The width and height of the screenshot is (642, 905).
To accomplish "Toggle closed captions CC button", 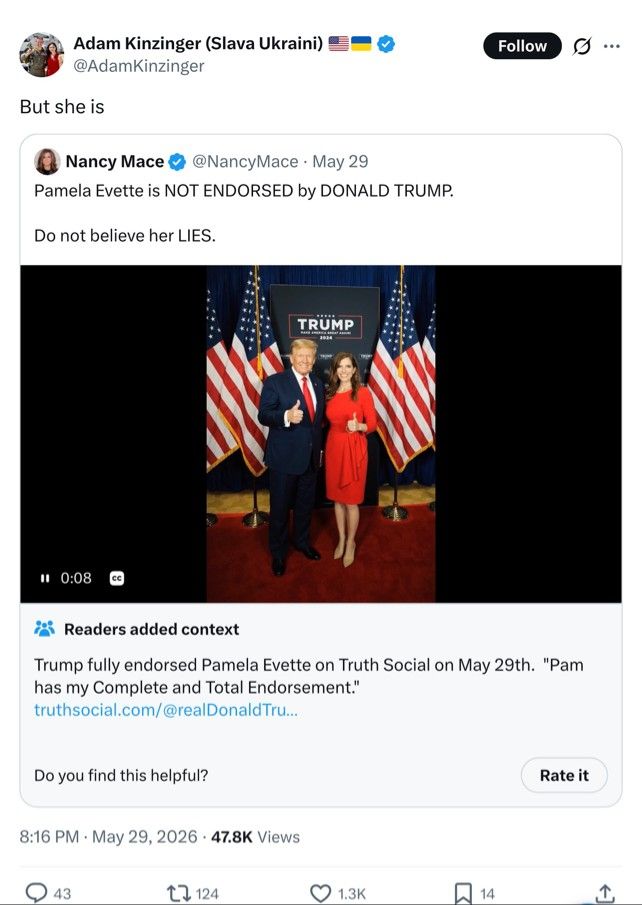I will coord(117,578).
